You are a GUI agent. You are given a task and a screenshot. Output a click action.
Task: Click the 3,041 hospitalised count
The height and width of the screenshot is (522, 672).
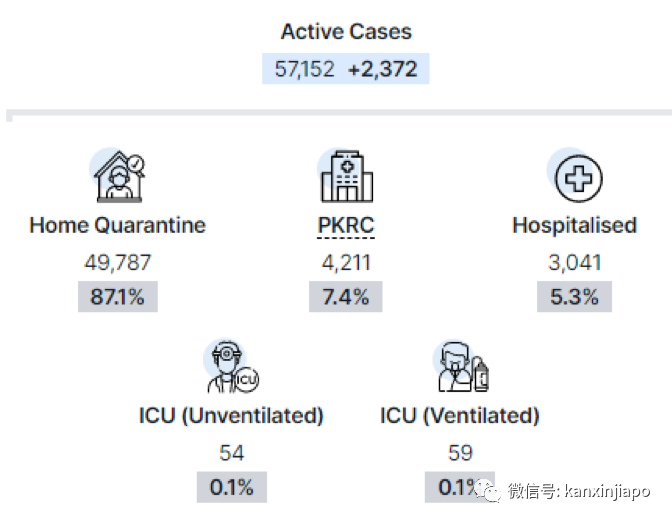(574, 263)
